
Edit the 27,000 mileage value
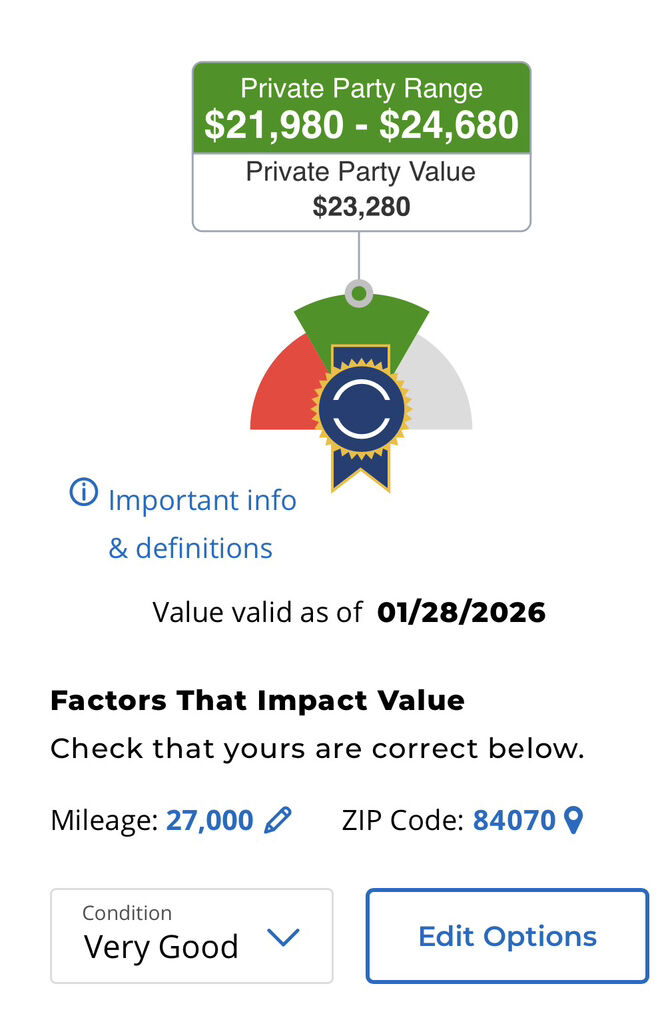point(210,821)
